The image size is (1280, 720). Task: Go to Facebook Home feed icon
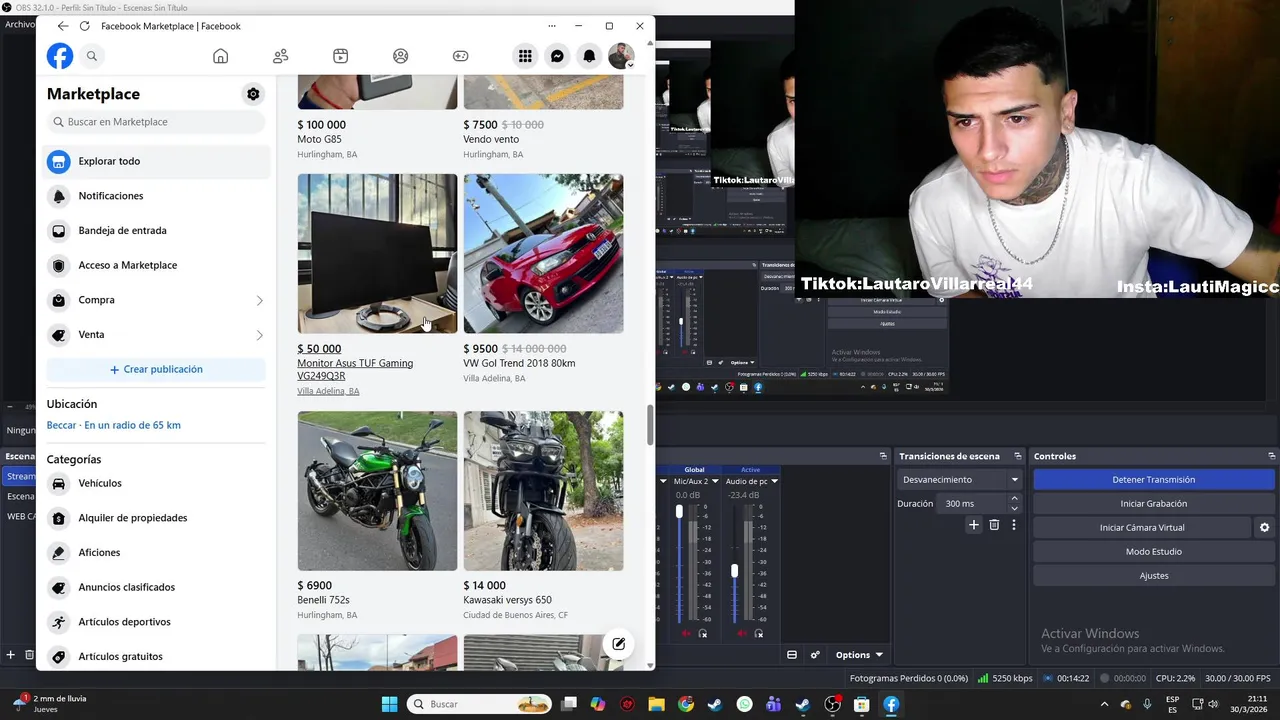click(221, 56)
